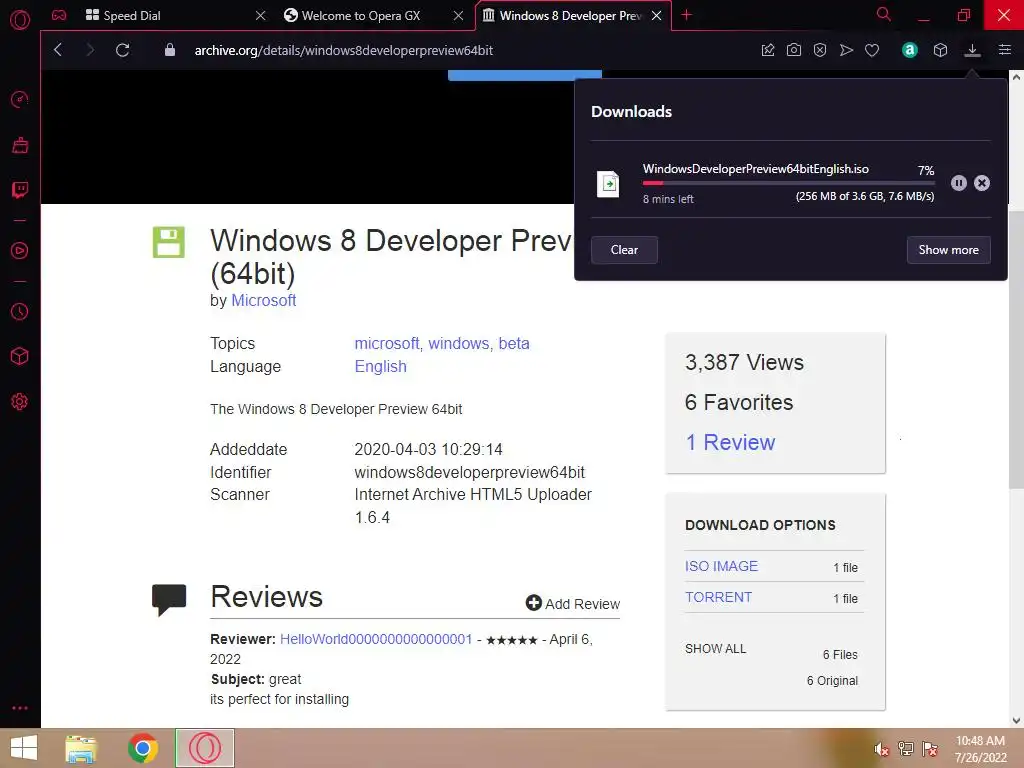Image resolution: width=1024 pixels, height=768 pixels.
Task: Open the microsoft topic link
Action: (x=389, y=344)
